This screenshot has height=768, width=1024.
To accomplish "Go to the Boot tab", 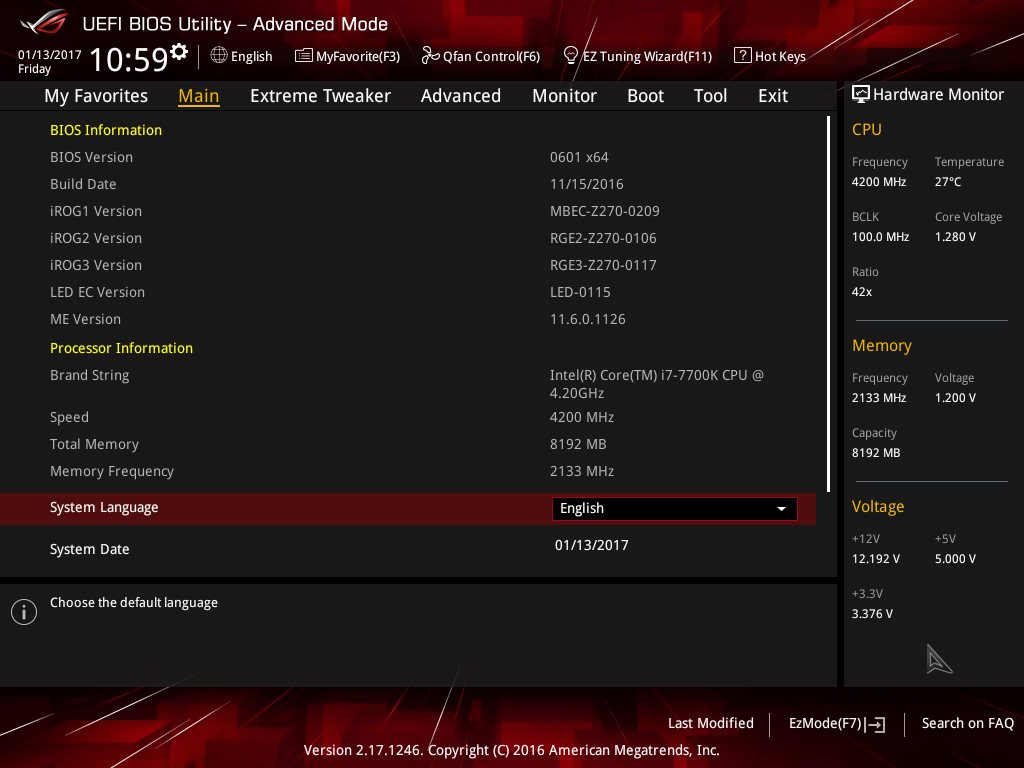I will tap(645, 96).
